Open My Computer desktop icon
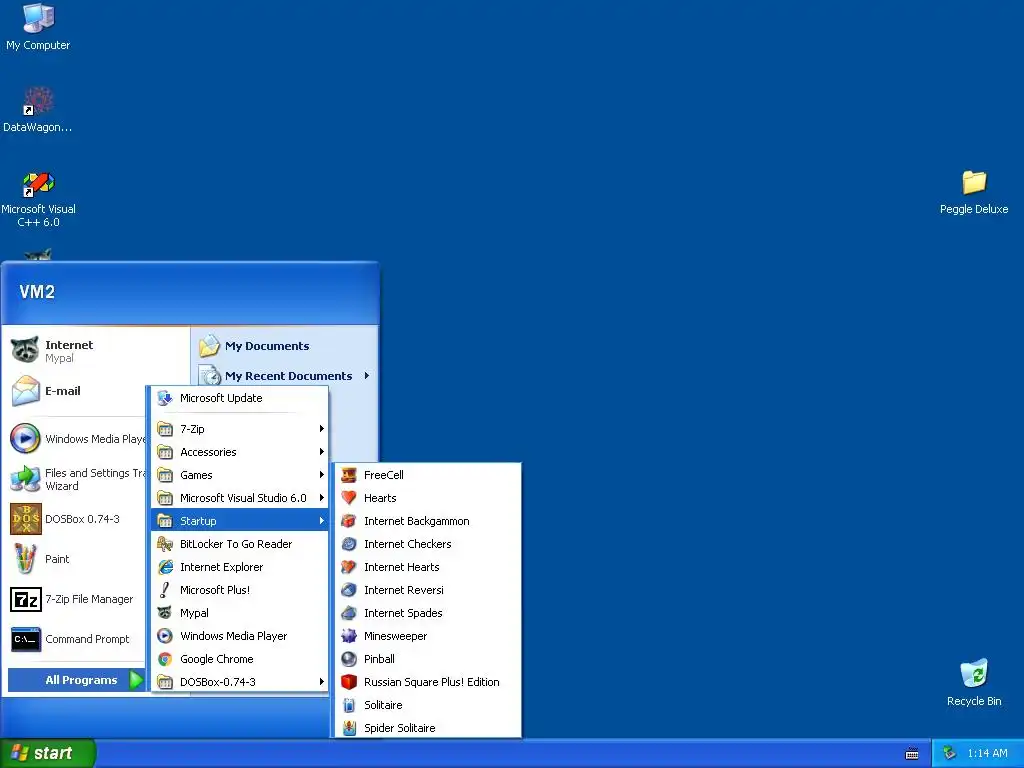This screenshot has height=768, width=1024. [38, 18]
